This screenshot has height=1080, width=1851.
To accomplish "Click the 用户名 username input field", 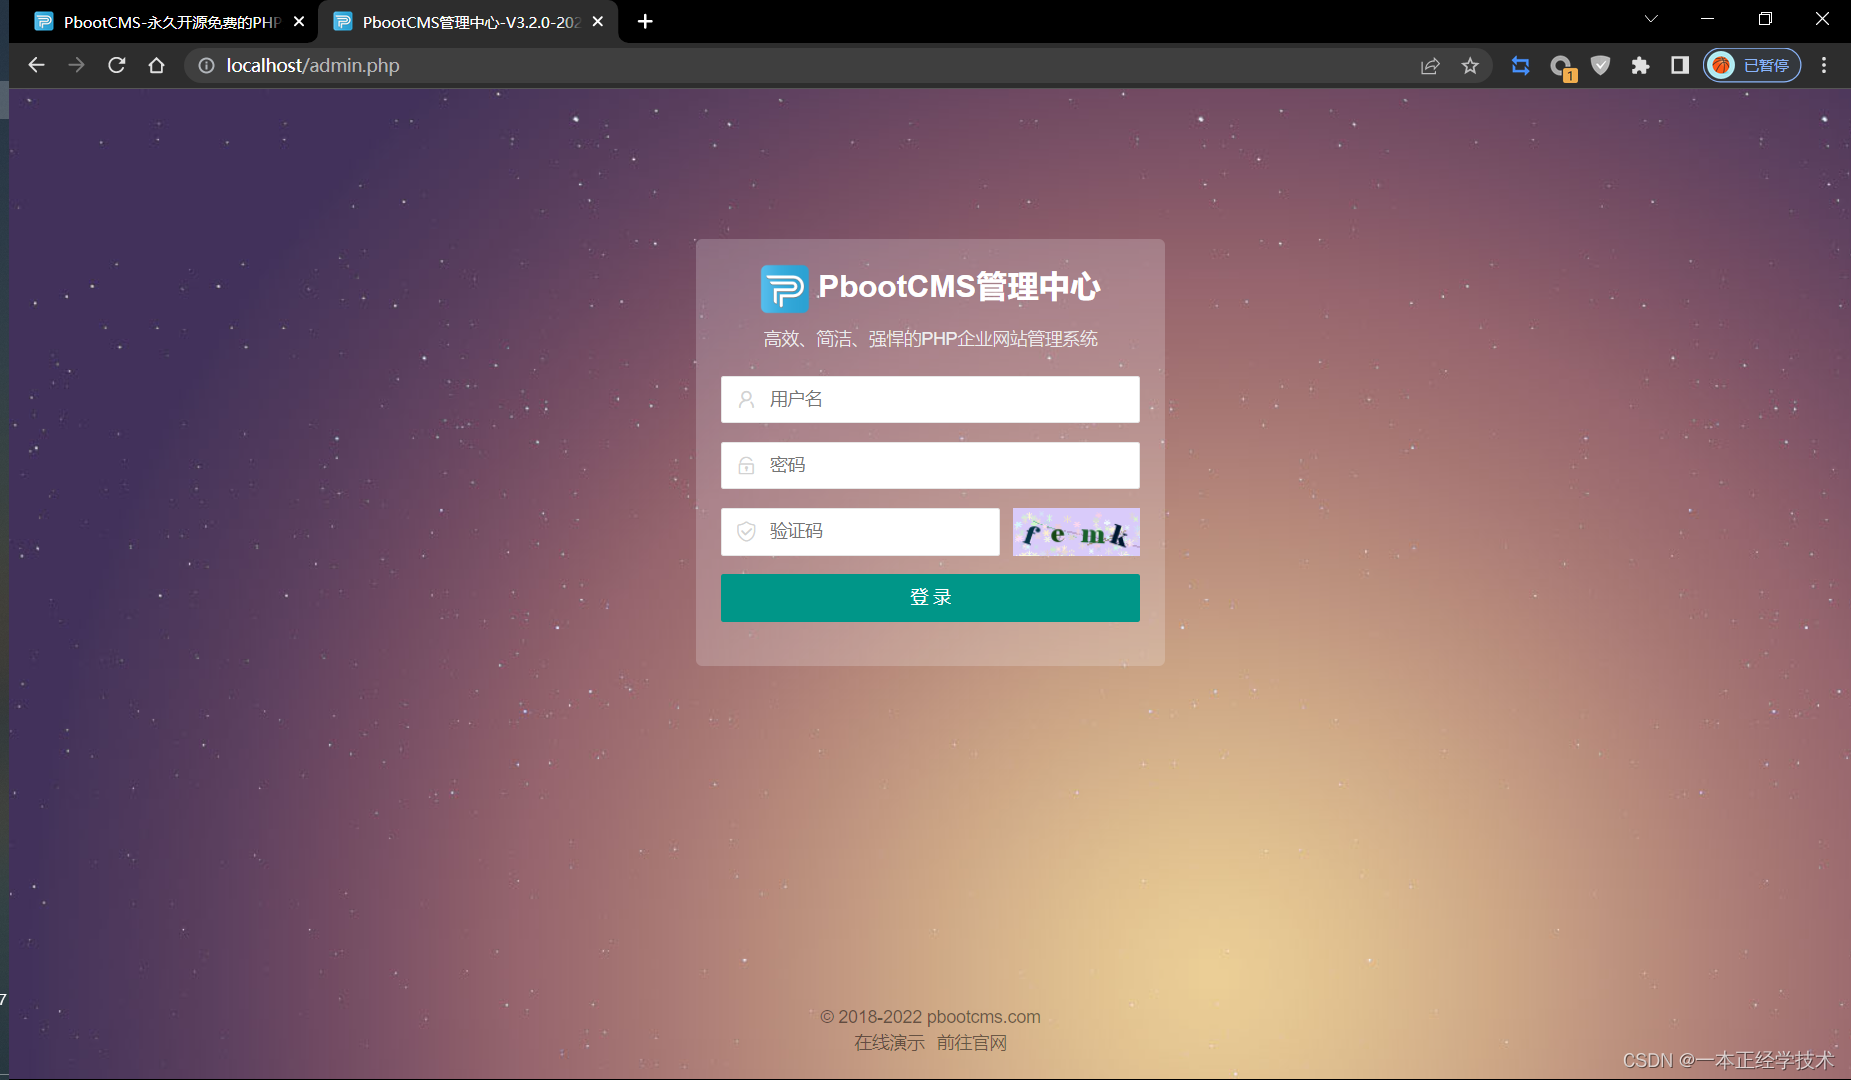I will click(929, 399).
